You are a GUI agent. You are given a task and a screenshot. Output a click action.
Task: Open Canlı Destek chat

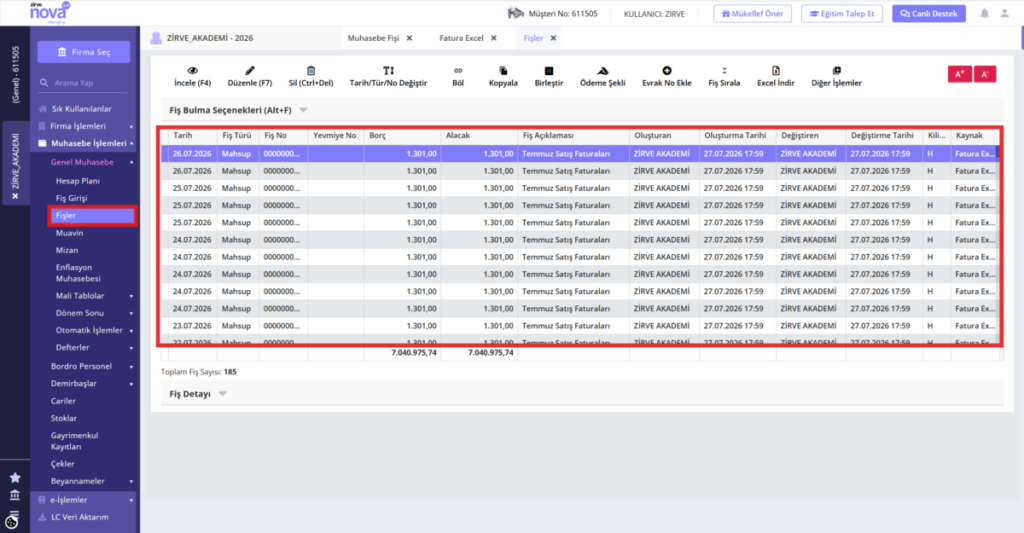tap(929, 13)
